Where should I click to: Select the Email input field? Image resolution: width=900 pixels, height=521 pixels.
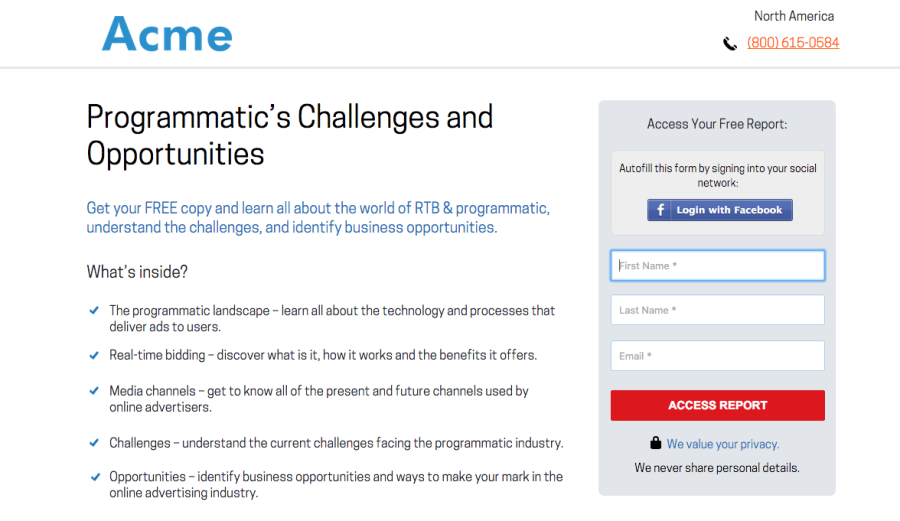tap(717, 356)
